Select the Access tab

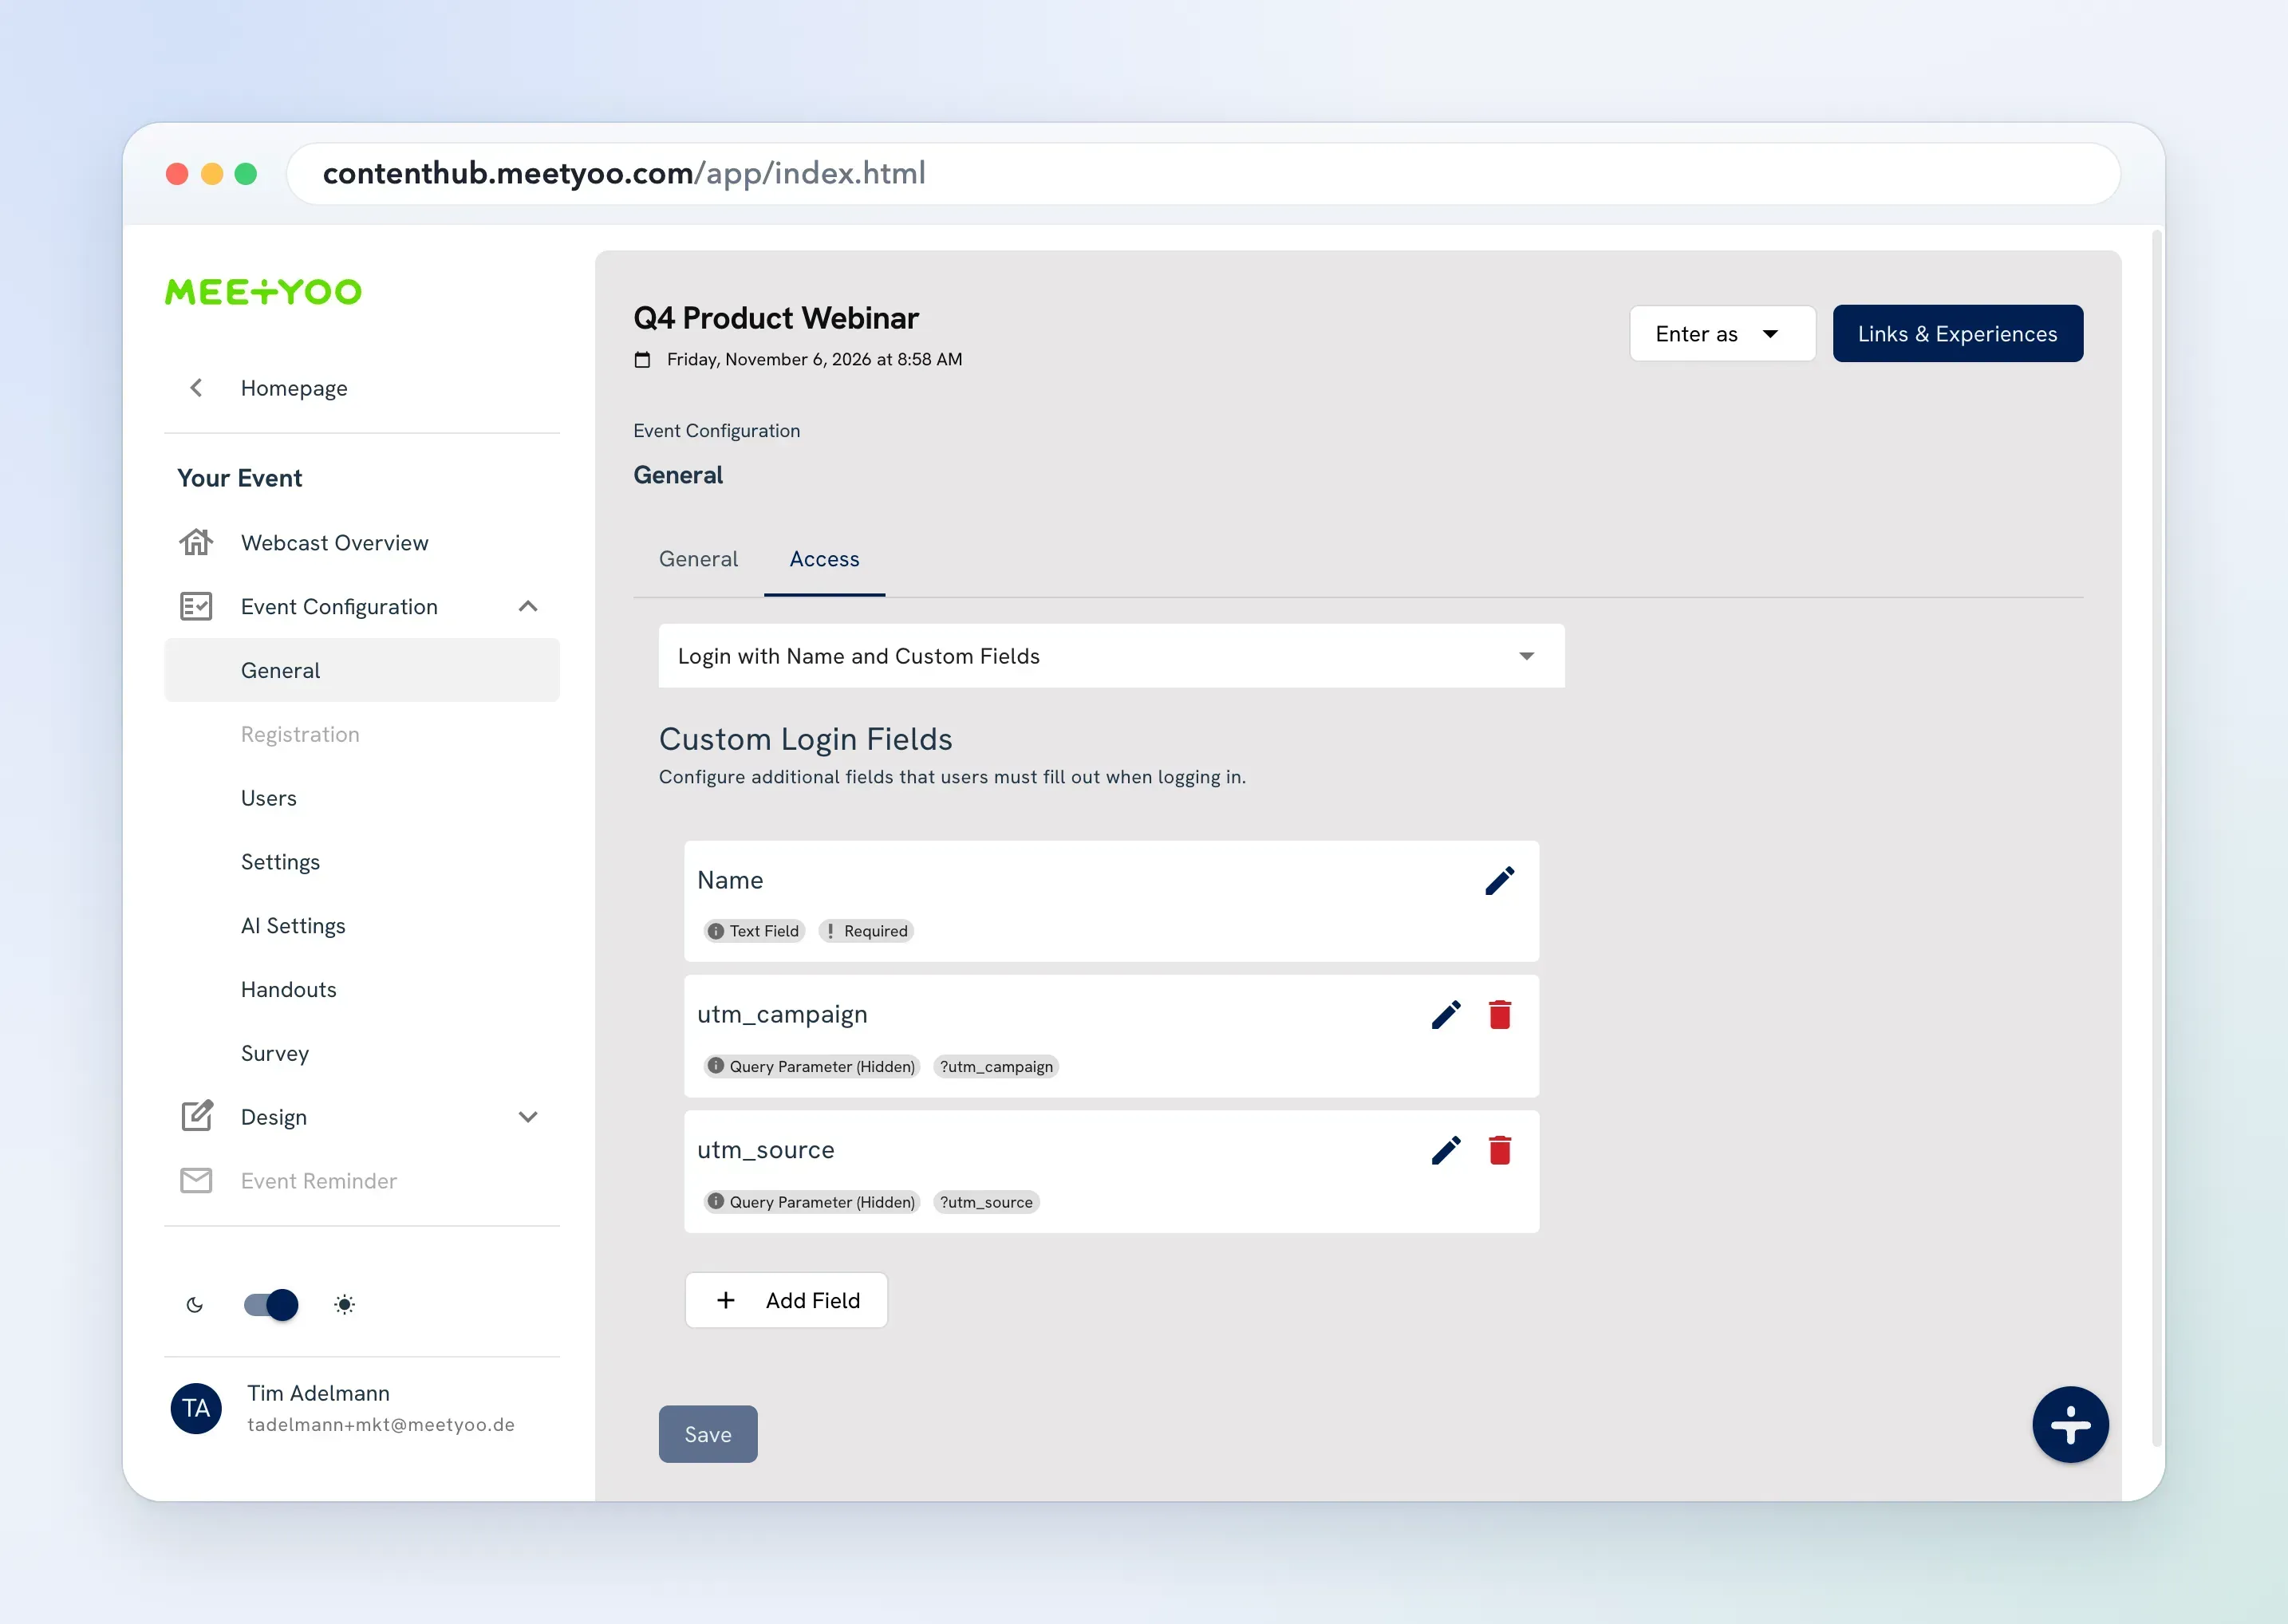tap(824, 559)
